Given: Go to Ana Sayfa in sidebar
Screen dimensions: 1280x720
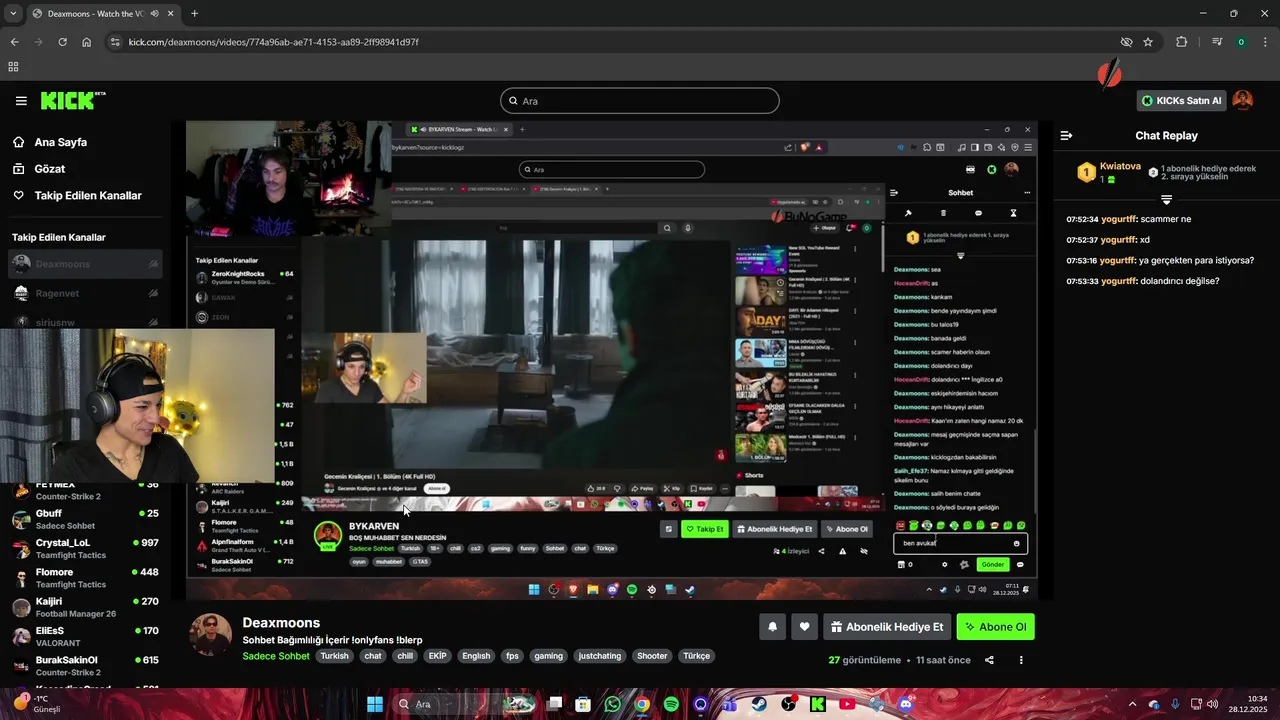Looking at the screenshot, I should 61,142.
